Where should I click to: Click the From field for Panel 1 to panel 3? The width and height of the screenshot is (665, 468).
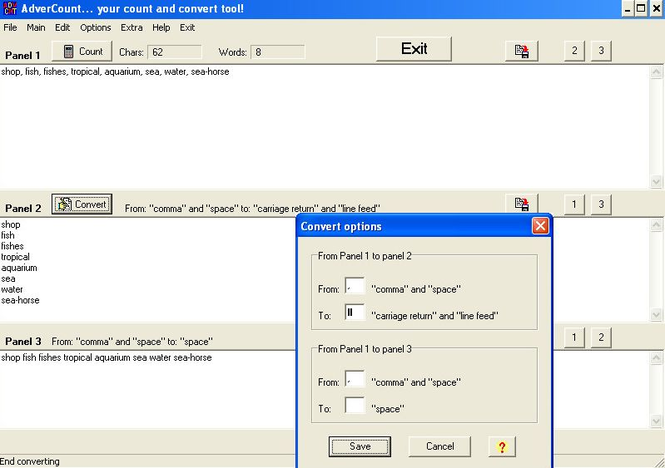pyautogui.click(x=355, y=379)
